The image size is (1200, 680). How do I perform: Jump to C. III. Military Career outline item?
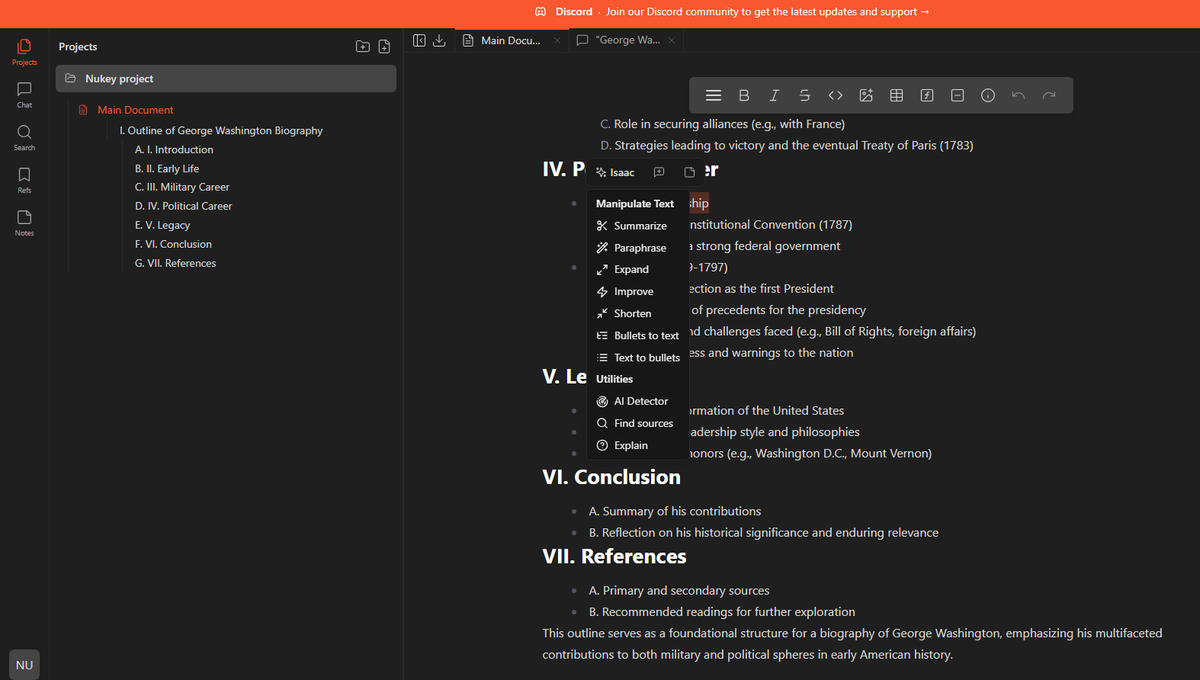[182, 187]
